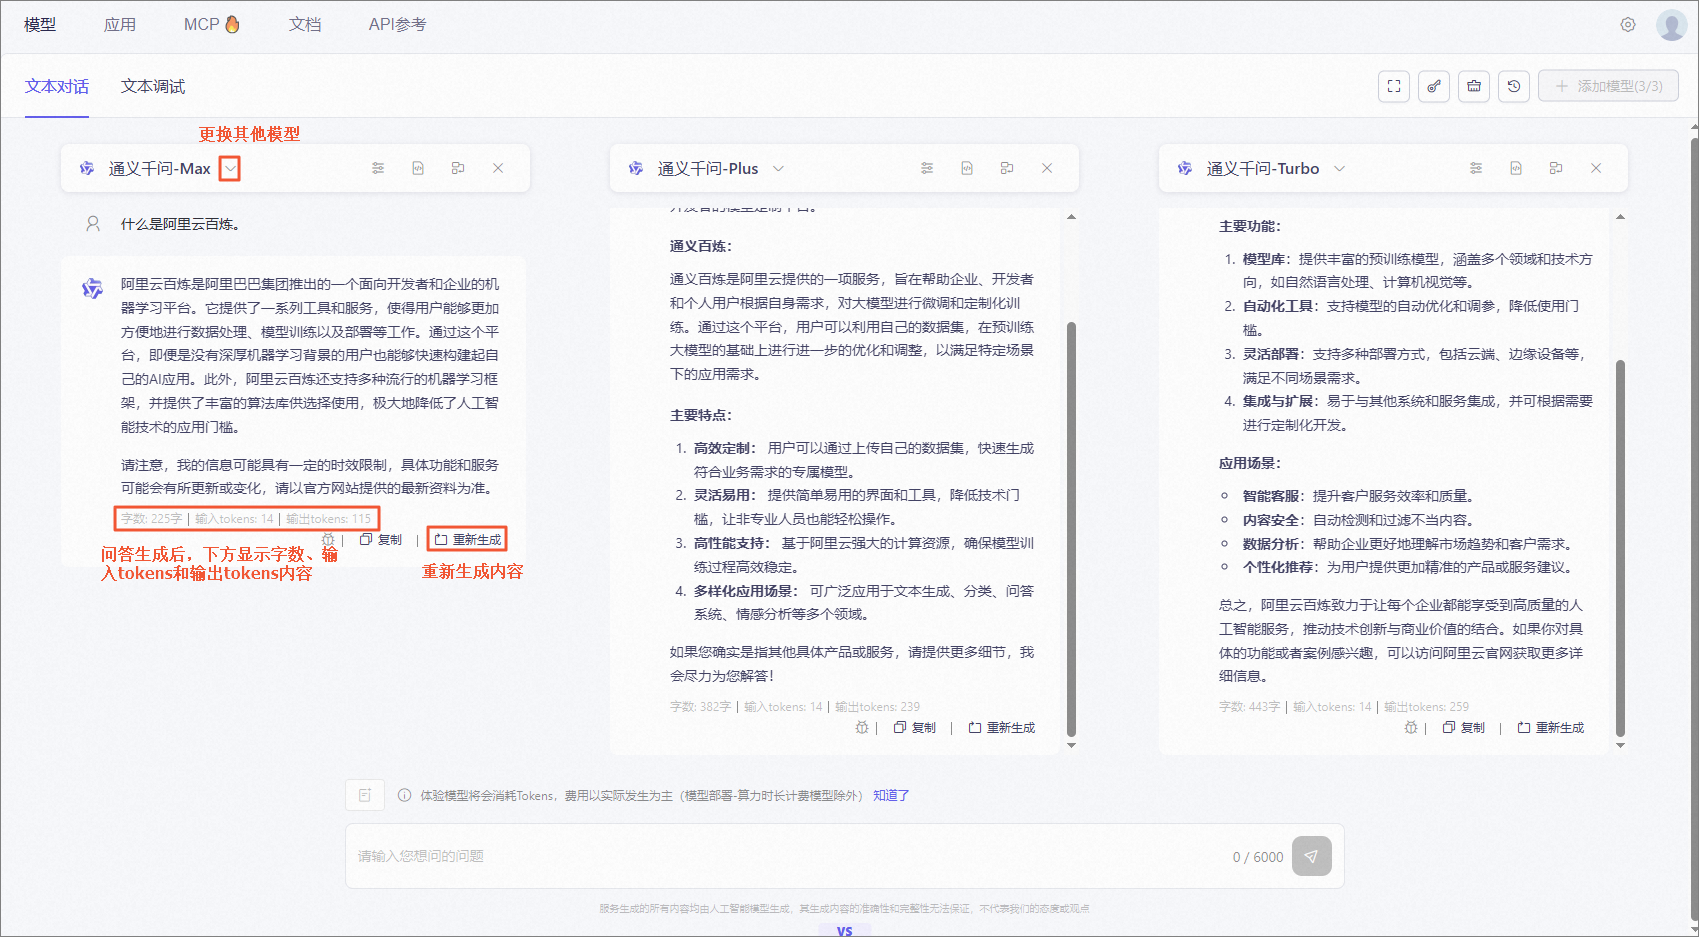Click the '输出tokens: 239' text
The width and height of the screenshot is (1699, 937).
click(877, 707)
